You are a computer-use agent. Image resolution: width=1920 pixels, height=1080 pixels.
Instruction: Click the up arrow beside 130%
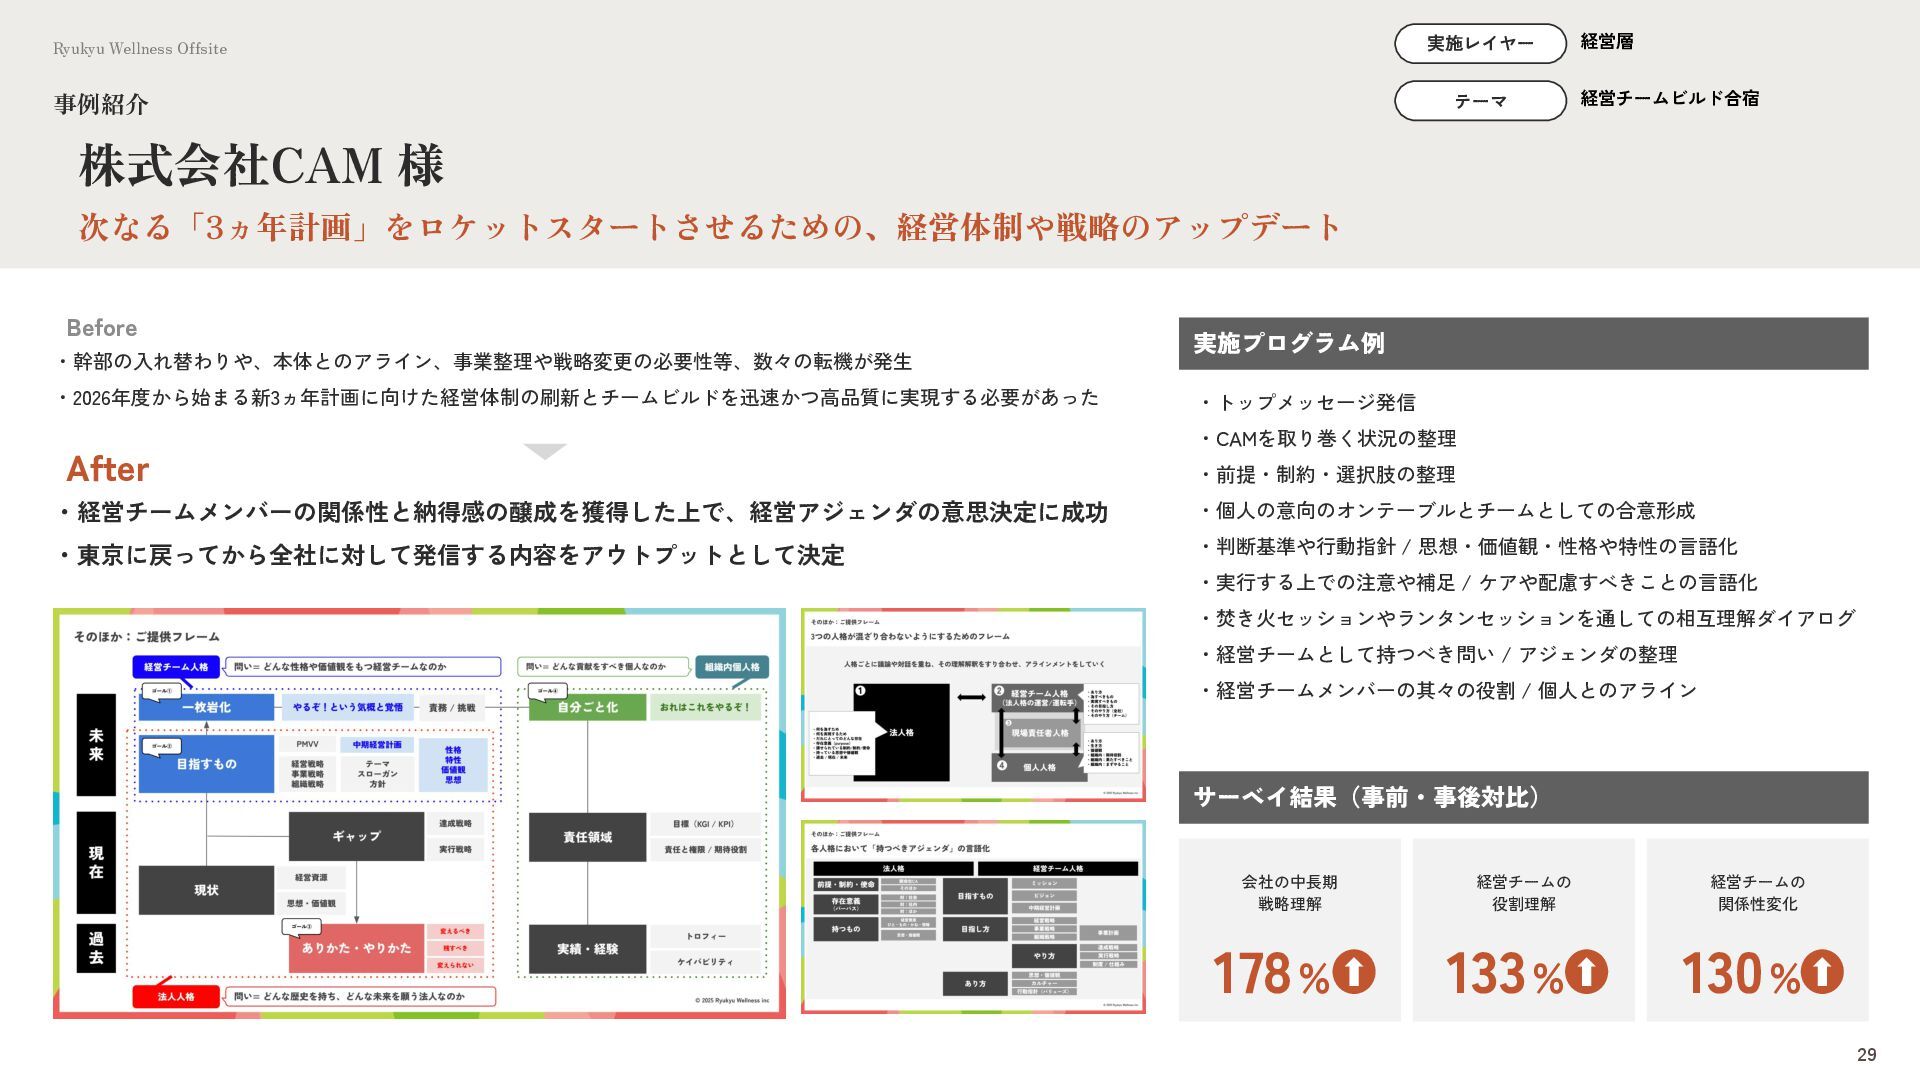pyautogui.click(x=1821, y=972)
